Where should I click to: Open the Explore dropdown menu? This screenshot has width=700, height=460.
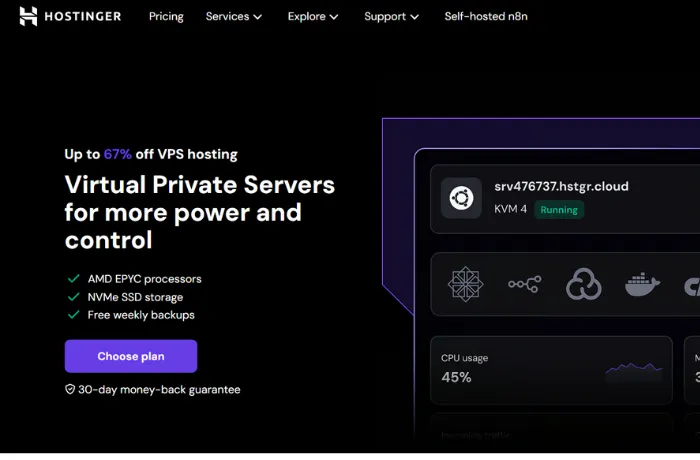click(312, 17)
